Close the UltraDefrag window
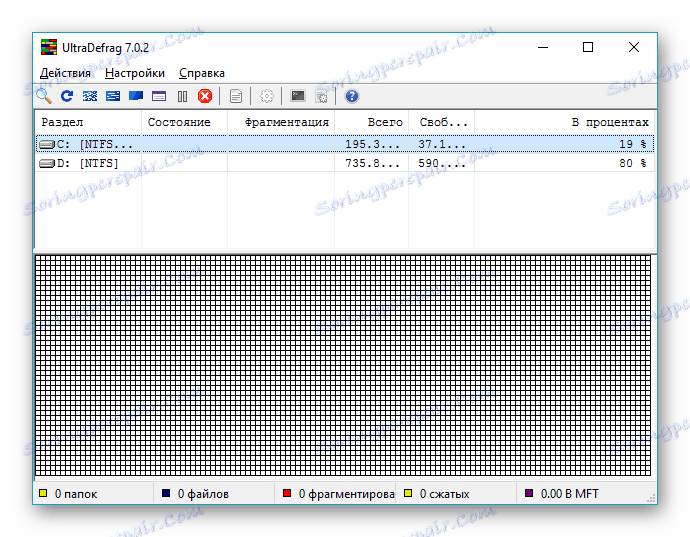The width and height of the screenshot is (690, 537). click(x=634, y=47)
